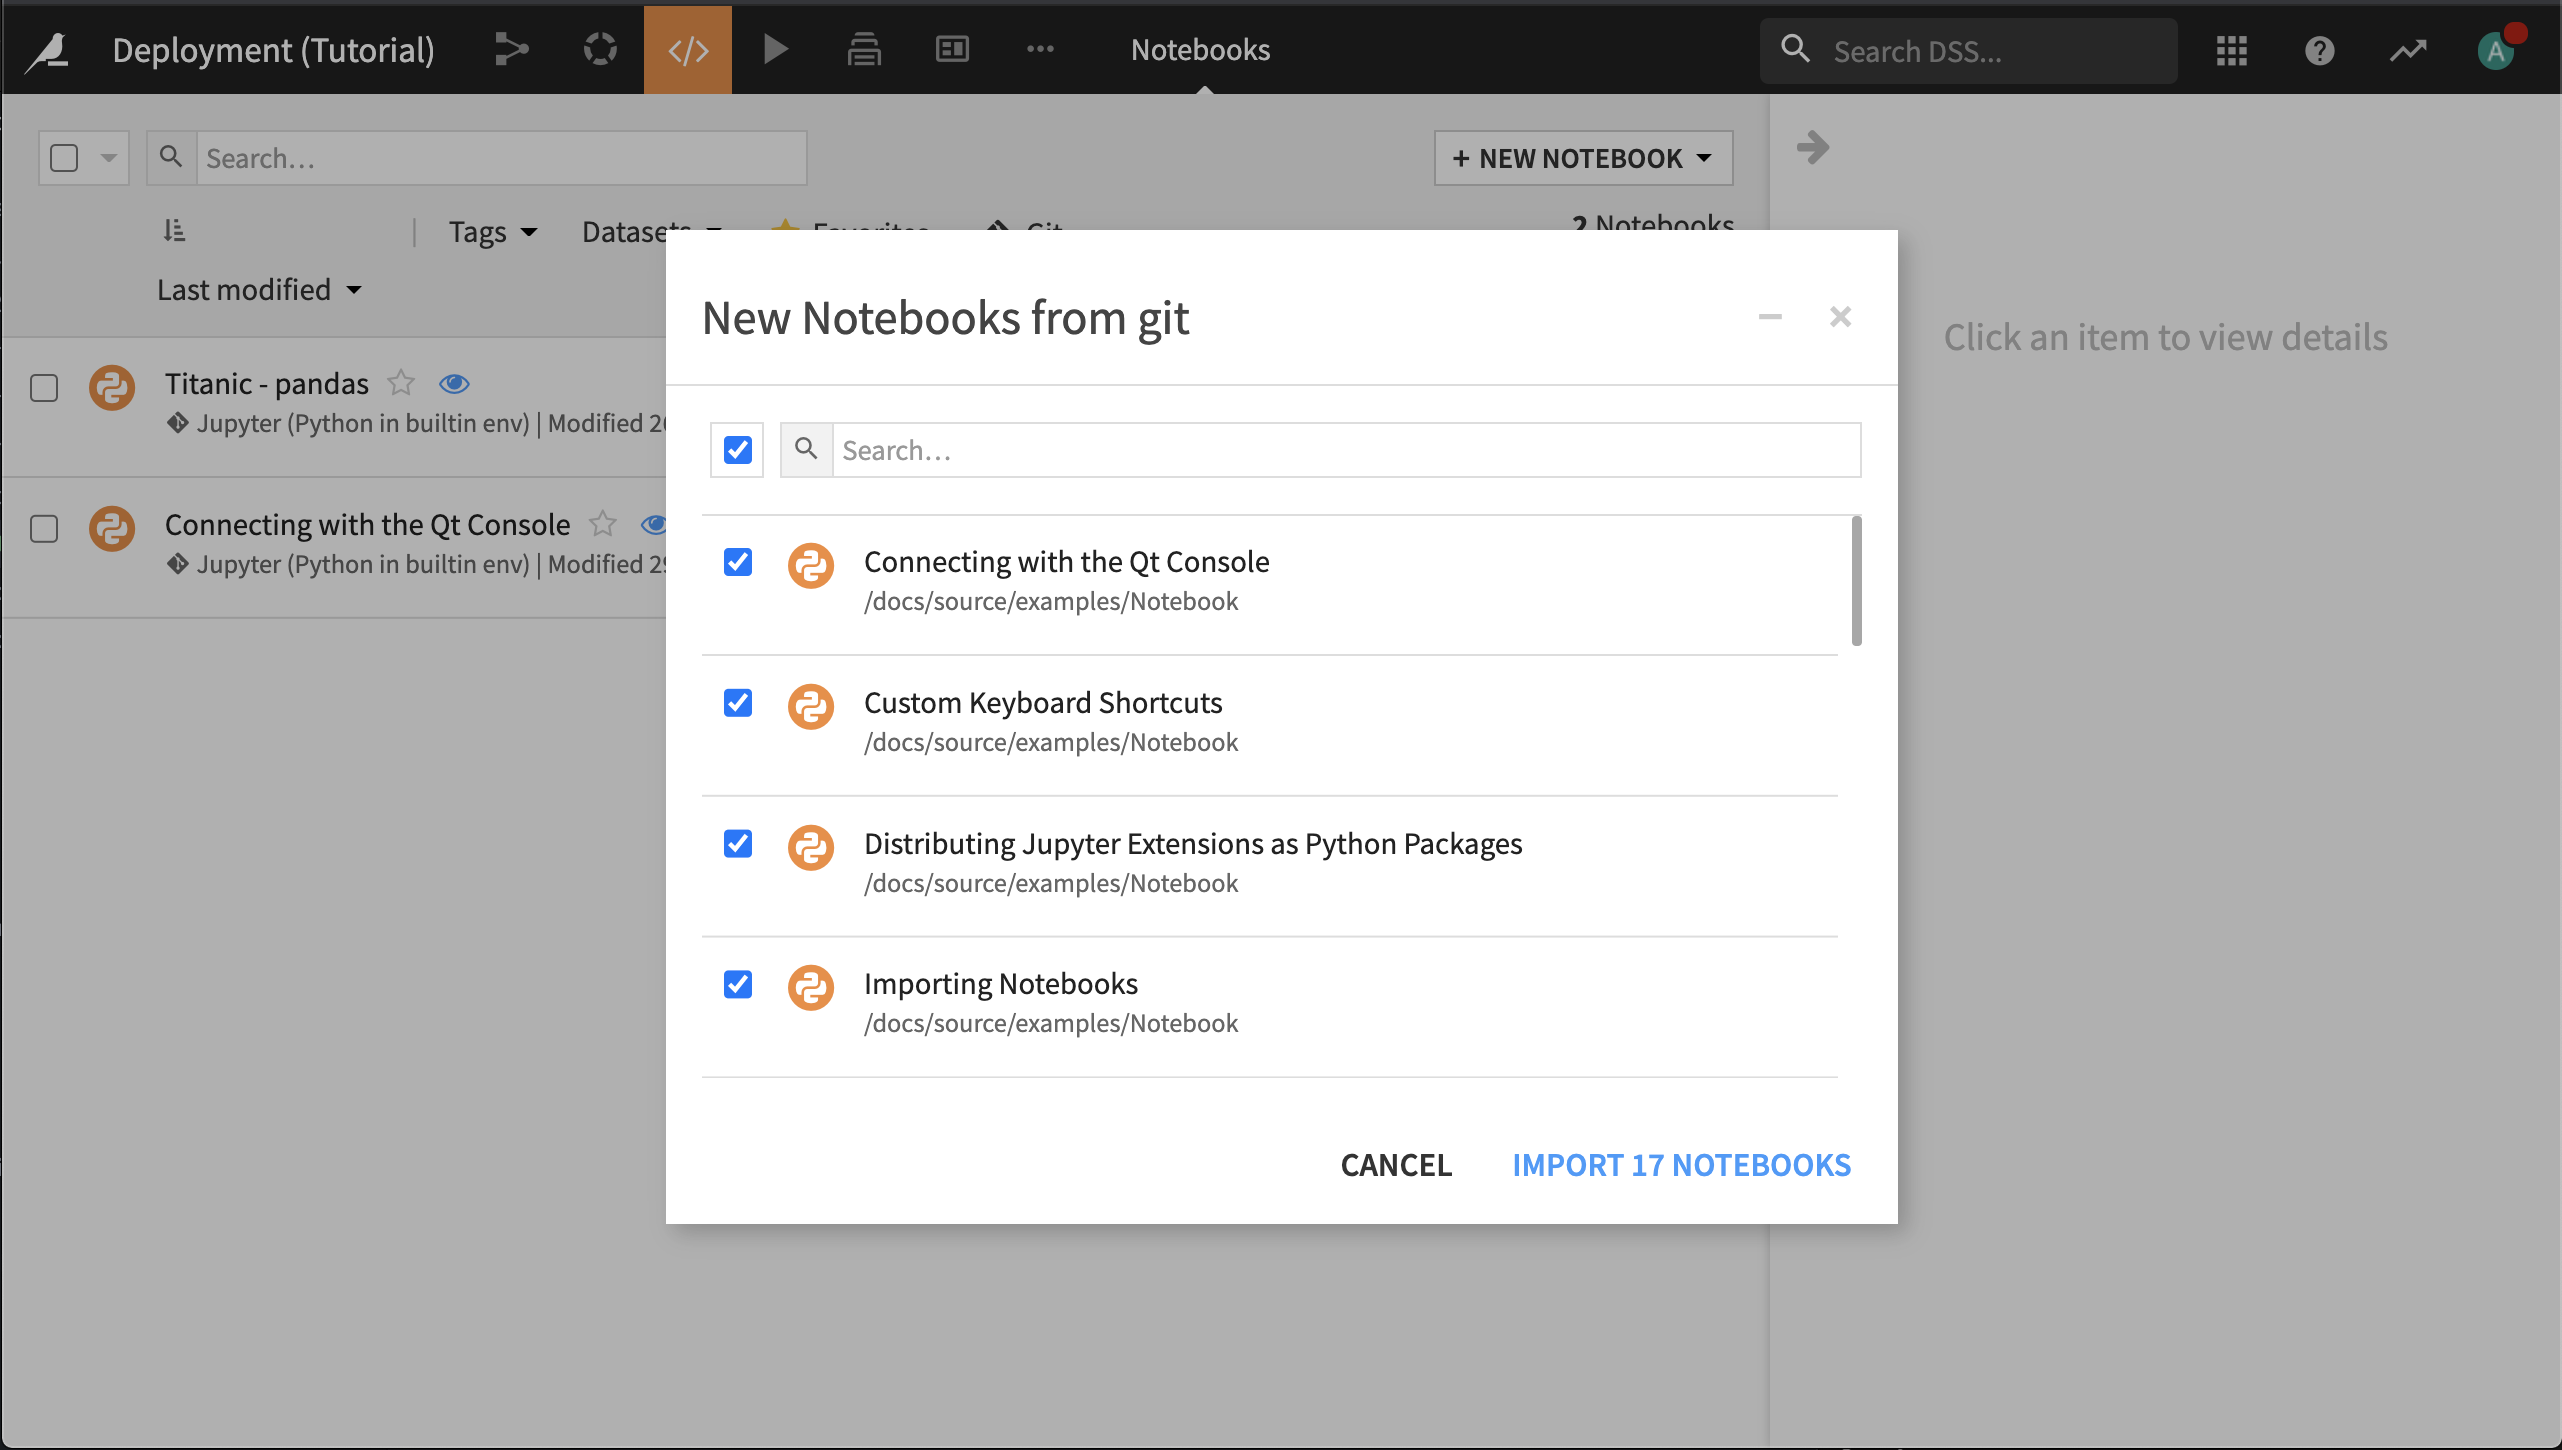This screenshot has height=1450, width=2562.
Task: Open the Flow view icon
Action: coord(512,49)
